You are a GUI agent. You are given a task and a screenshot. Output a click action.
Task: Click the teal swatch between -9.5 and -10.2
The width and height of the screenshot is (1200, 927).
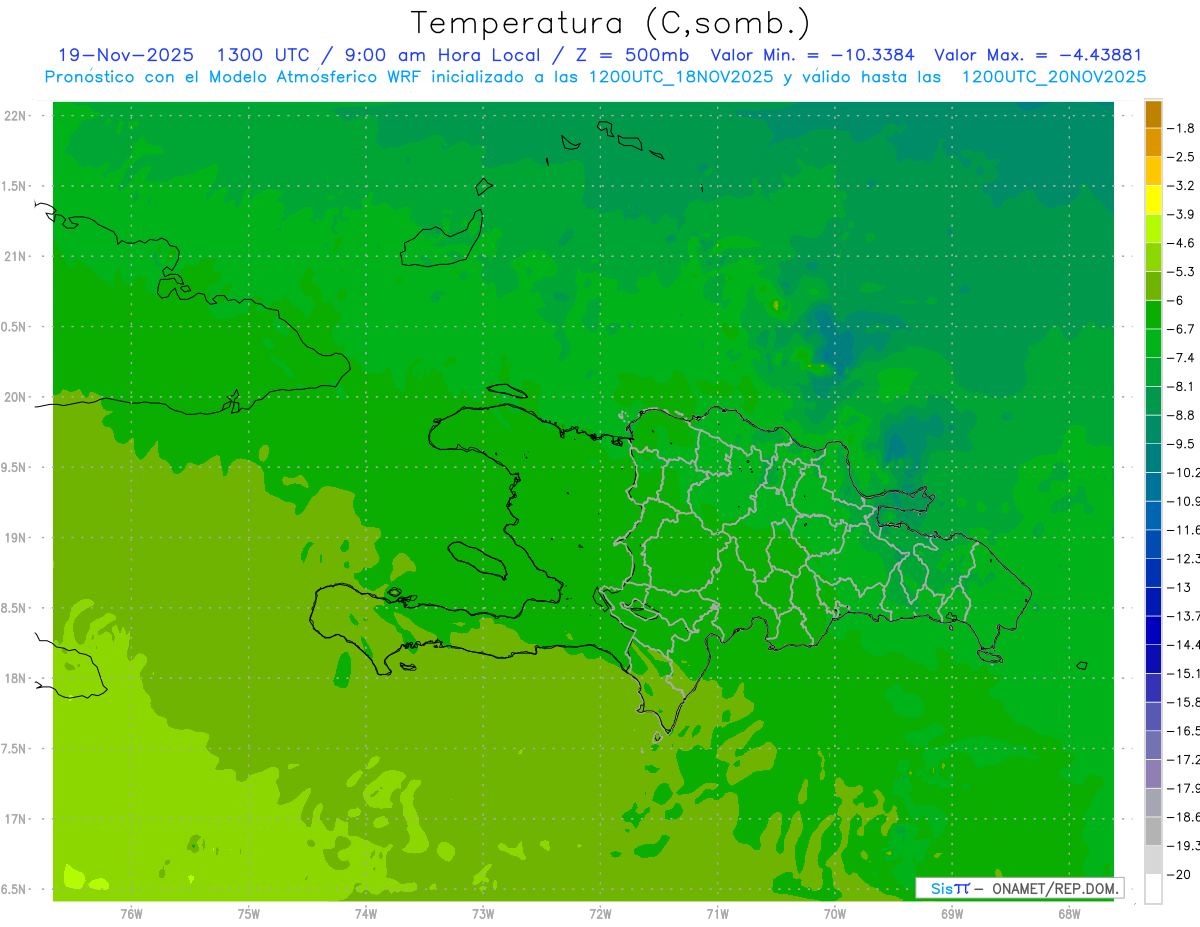click(x=1153, y=458)
